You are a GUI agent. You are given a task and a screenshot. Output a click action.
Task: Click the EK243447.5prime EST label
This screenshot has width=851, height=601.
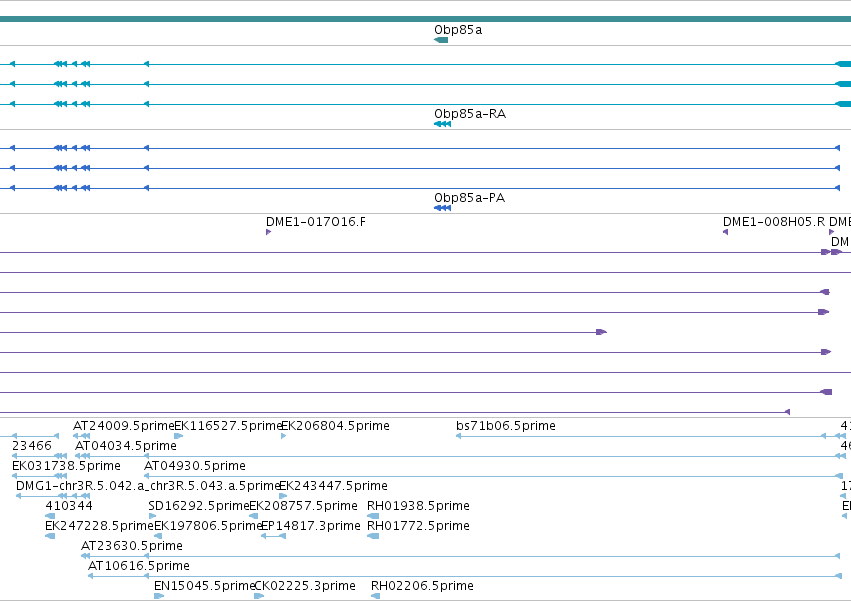click(x=333, y=486)
